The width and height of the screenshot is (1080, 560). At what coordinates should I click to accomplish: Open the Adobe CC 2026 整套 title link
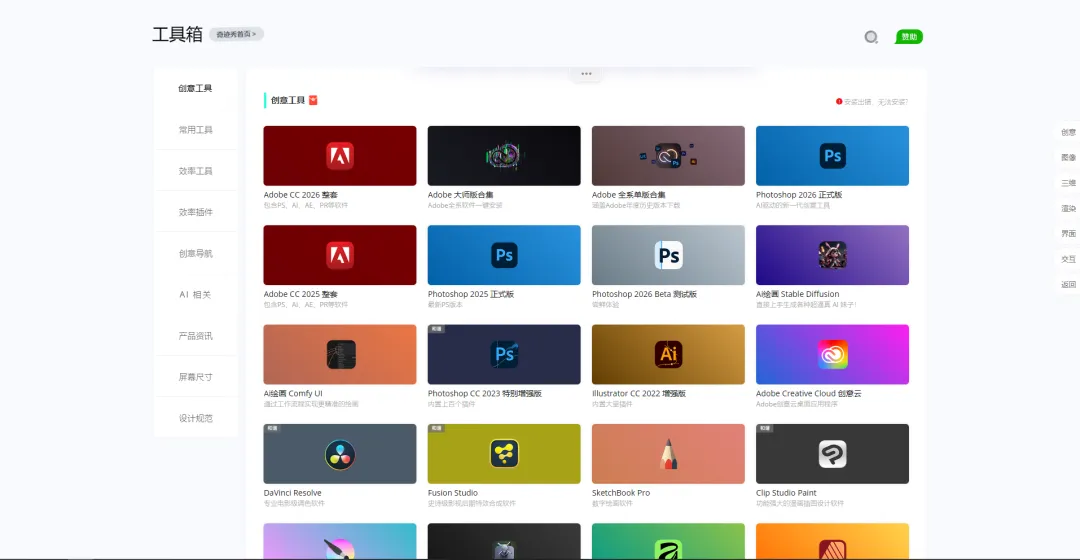coord(300,195)
